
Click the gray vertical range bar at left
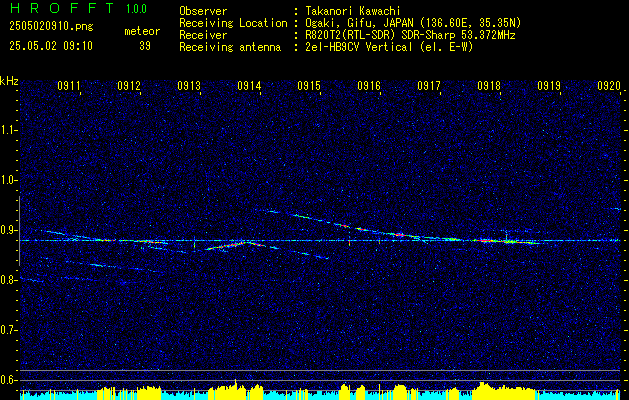(19, 231)
